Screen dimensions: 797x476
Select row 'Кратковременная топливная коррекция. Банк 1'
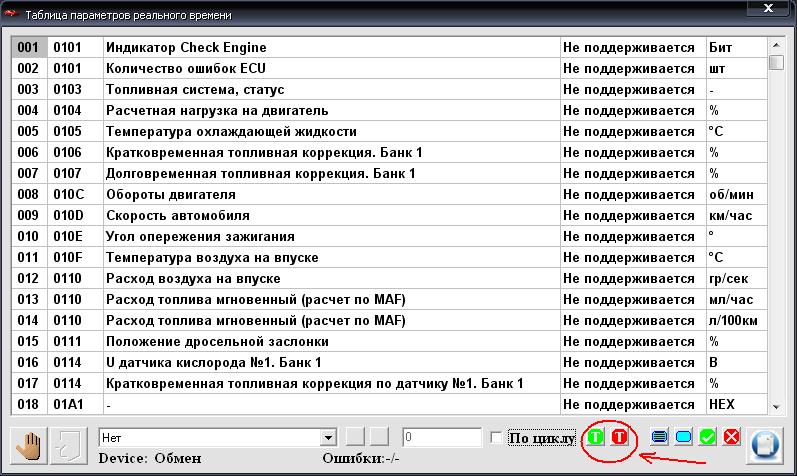click(x=389, y=152)
